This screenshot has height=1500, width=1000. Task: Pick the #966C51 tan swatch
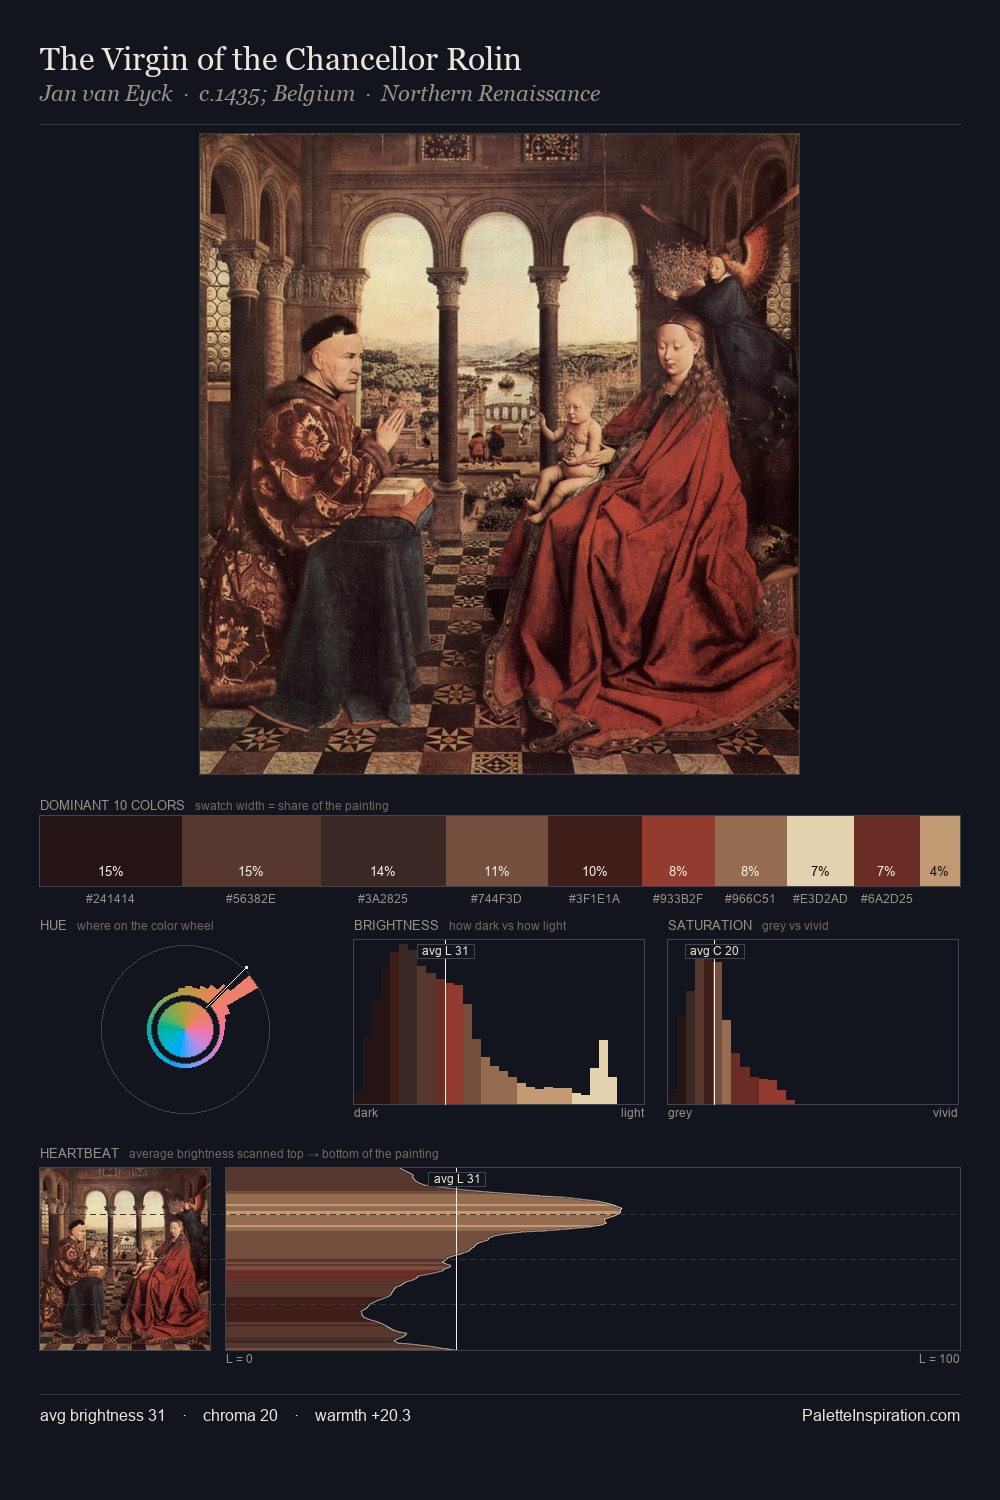[x=751, y=851]
